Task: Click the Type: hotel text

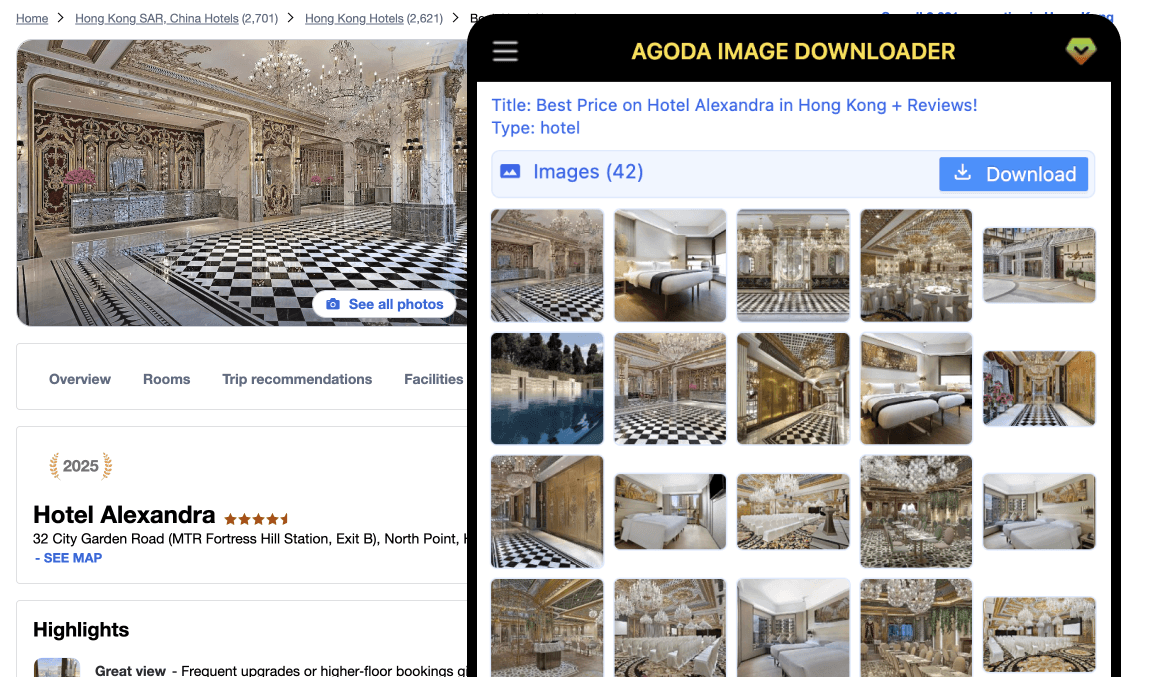Action: click(536, 128)
